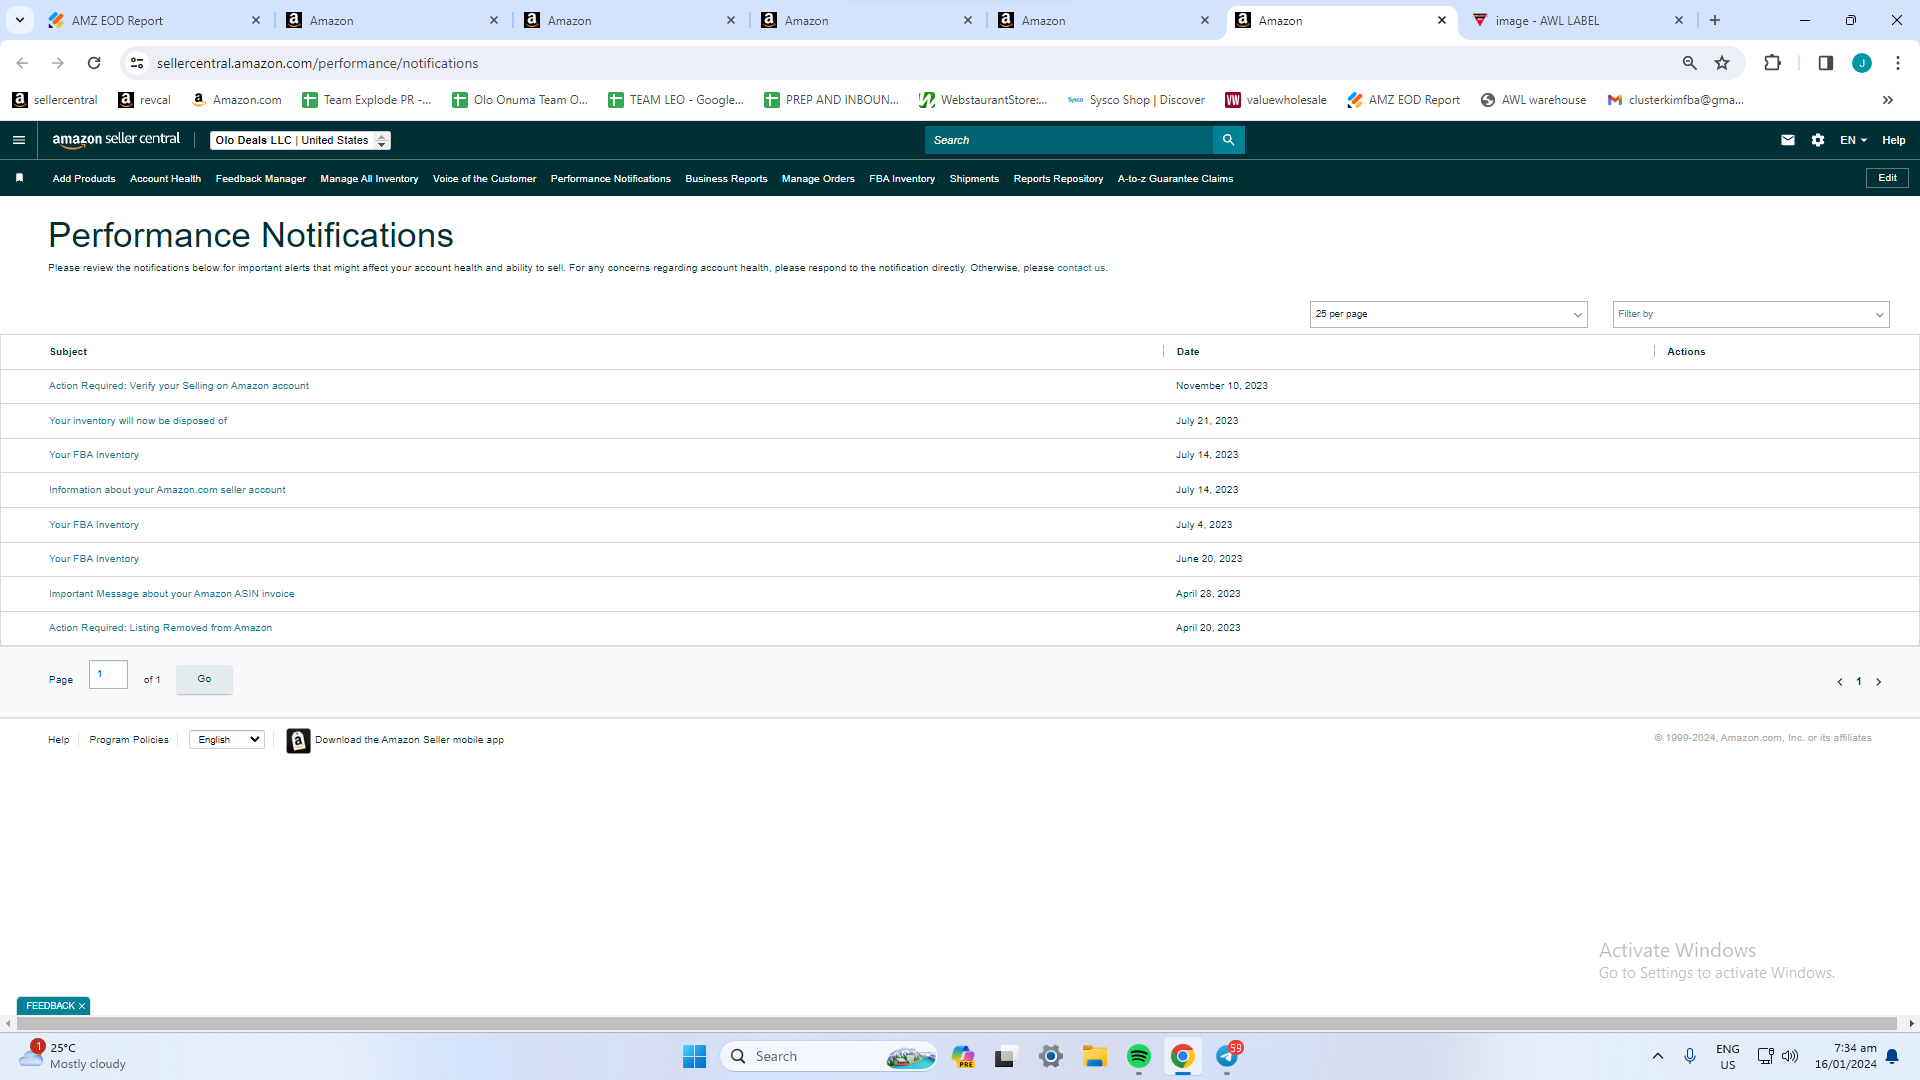Show hidden system tray icons chevron
Image resolution: width=1920 pixels, height=1080 pixels.
coord(1658,1056)
